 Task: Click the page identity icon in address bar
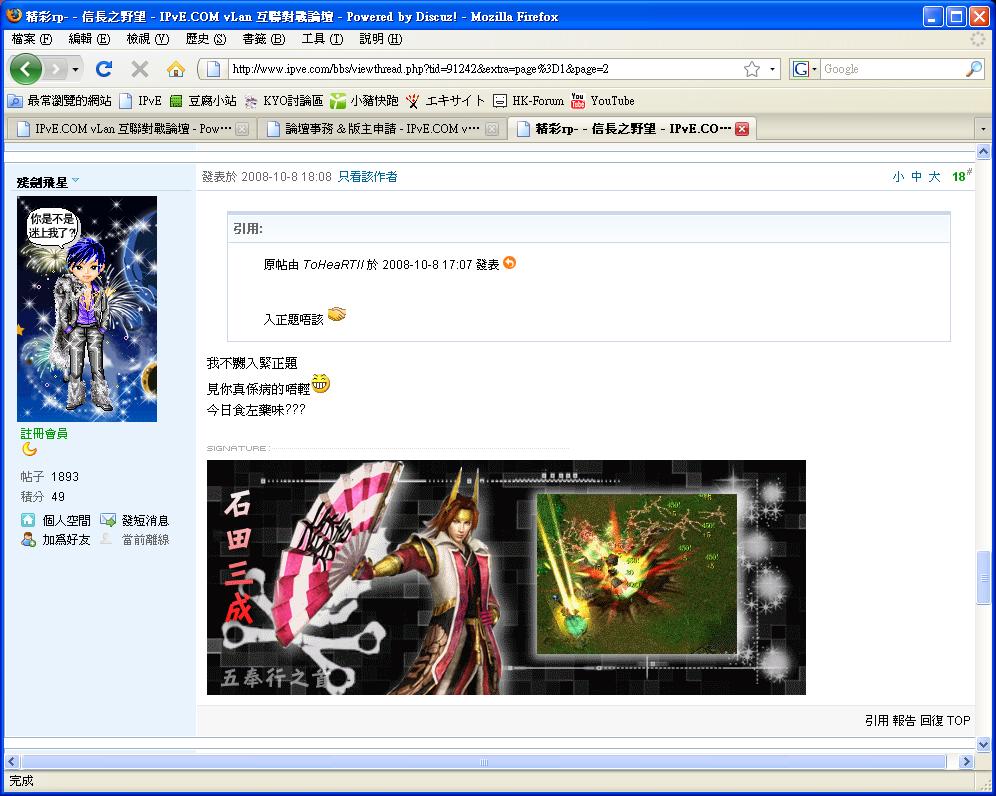pos(213,69)
